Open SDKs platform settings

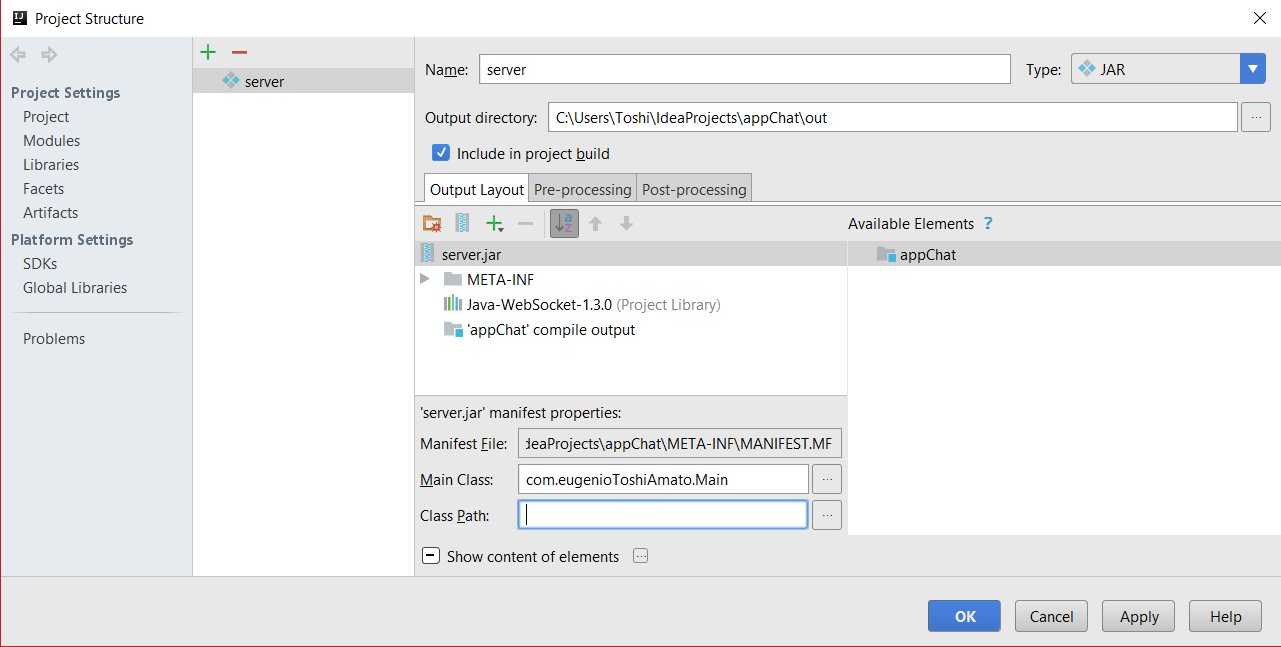pyautogui.click(x=40, y=264)
